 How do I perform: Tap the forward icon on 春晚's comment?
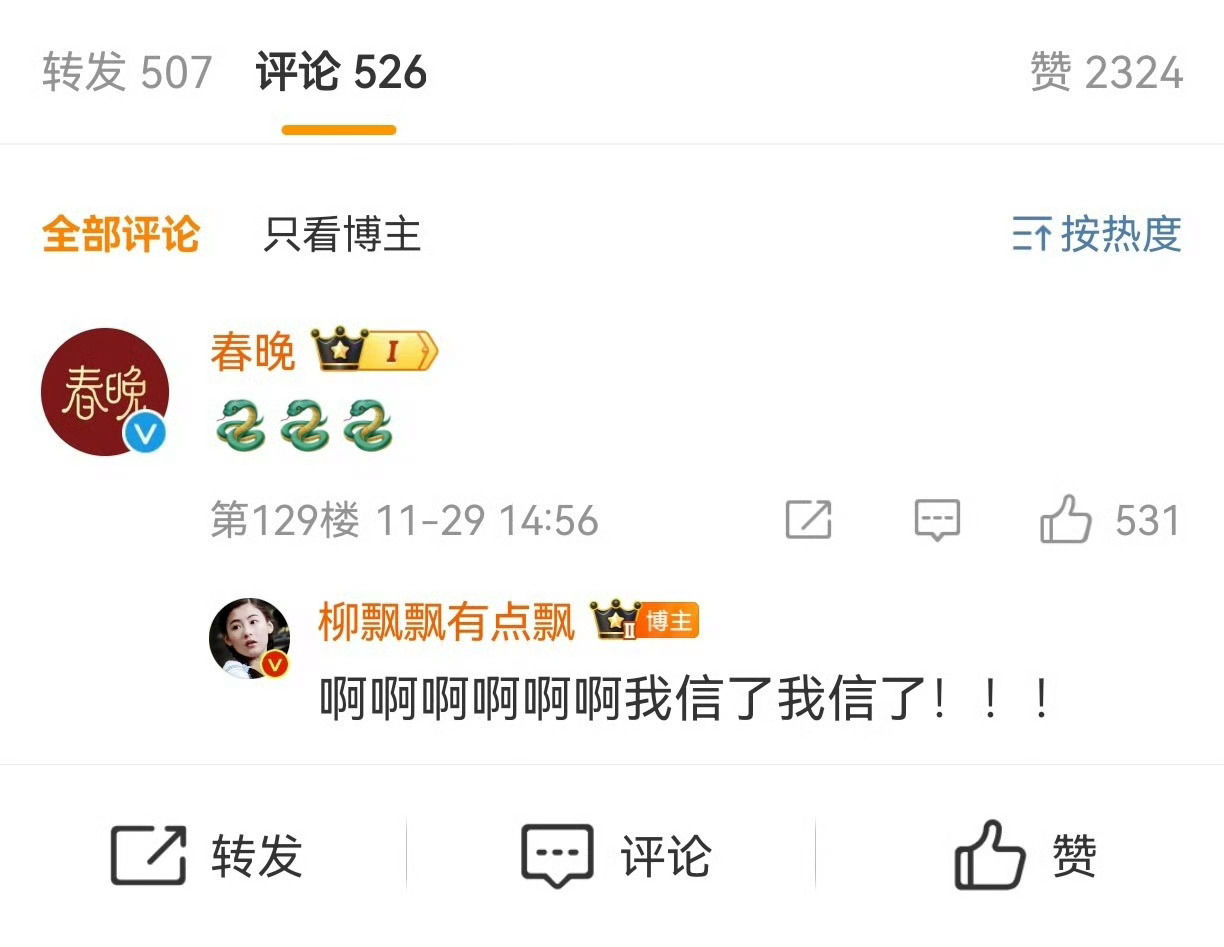(x=808, y=519)
